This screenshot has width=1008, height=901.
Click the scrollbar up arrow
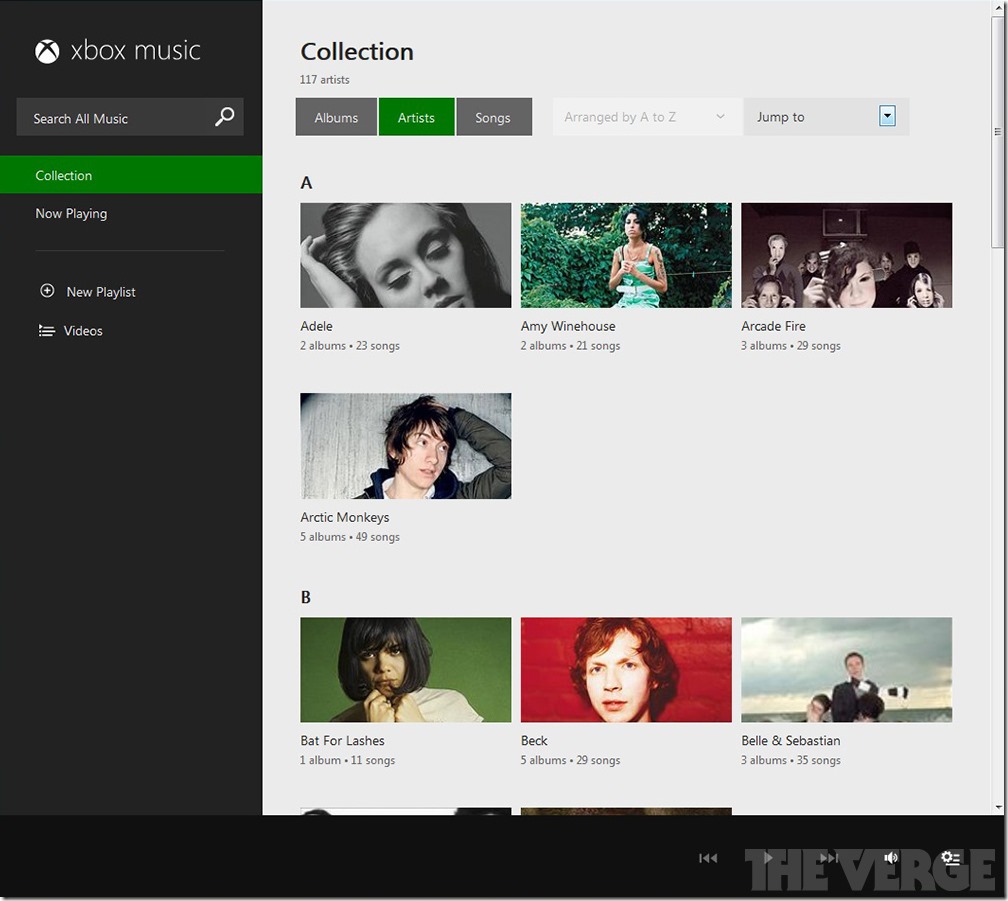[x=998, y=6]
